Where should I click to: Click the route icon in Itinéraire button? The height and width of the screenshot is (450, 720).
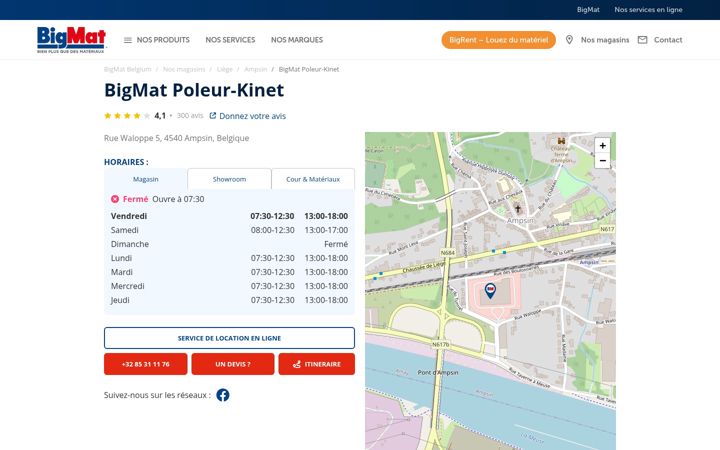[x=297, y=364]
